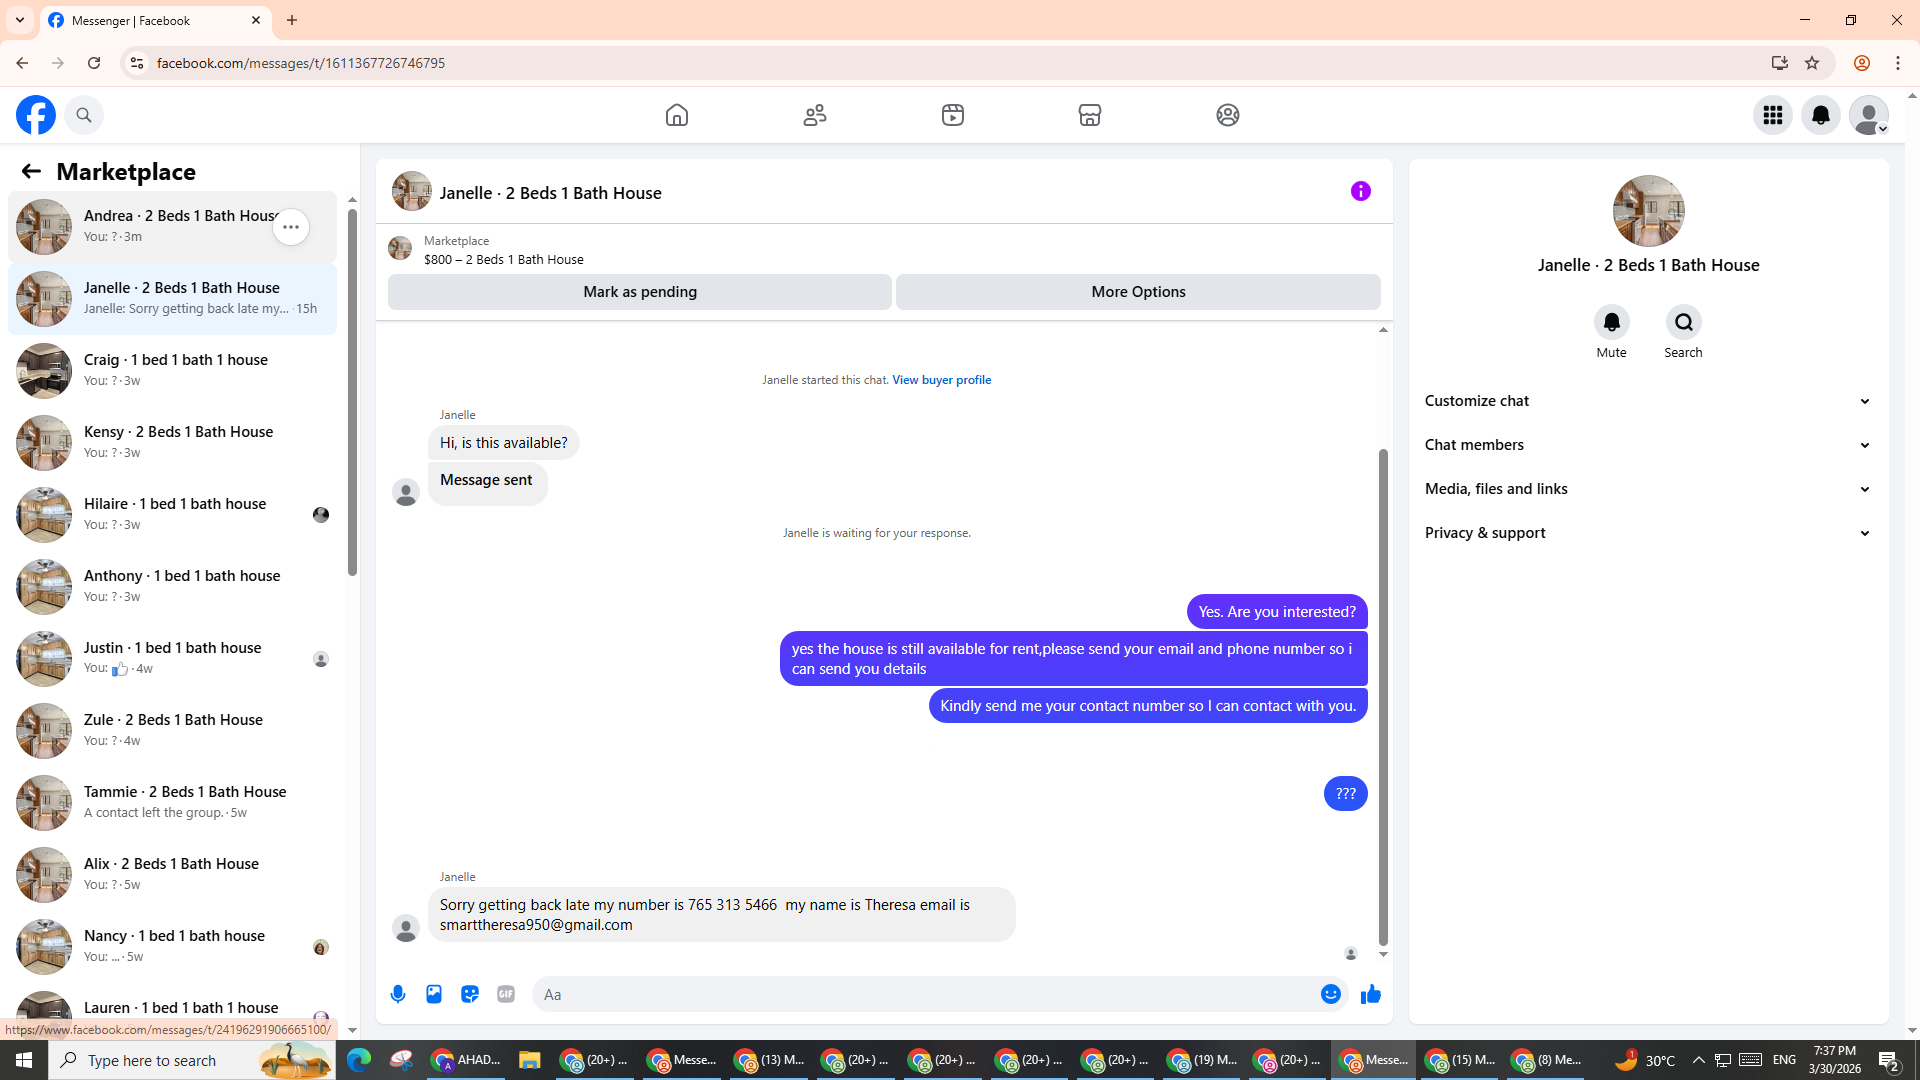
Task: Mute the Janelle conversation
Action: 1611,322
